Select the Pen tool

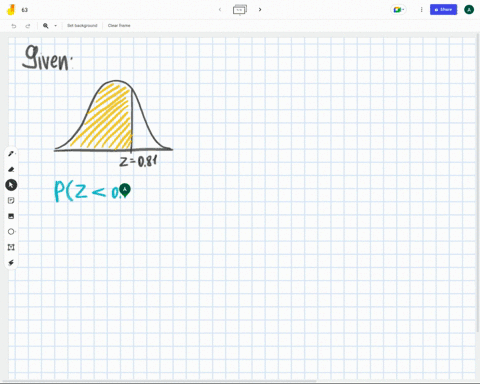coord(11,154)
